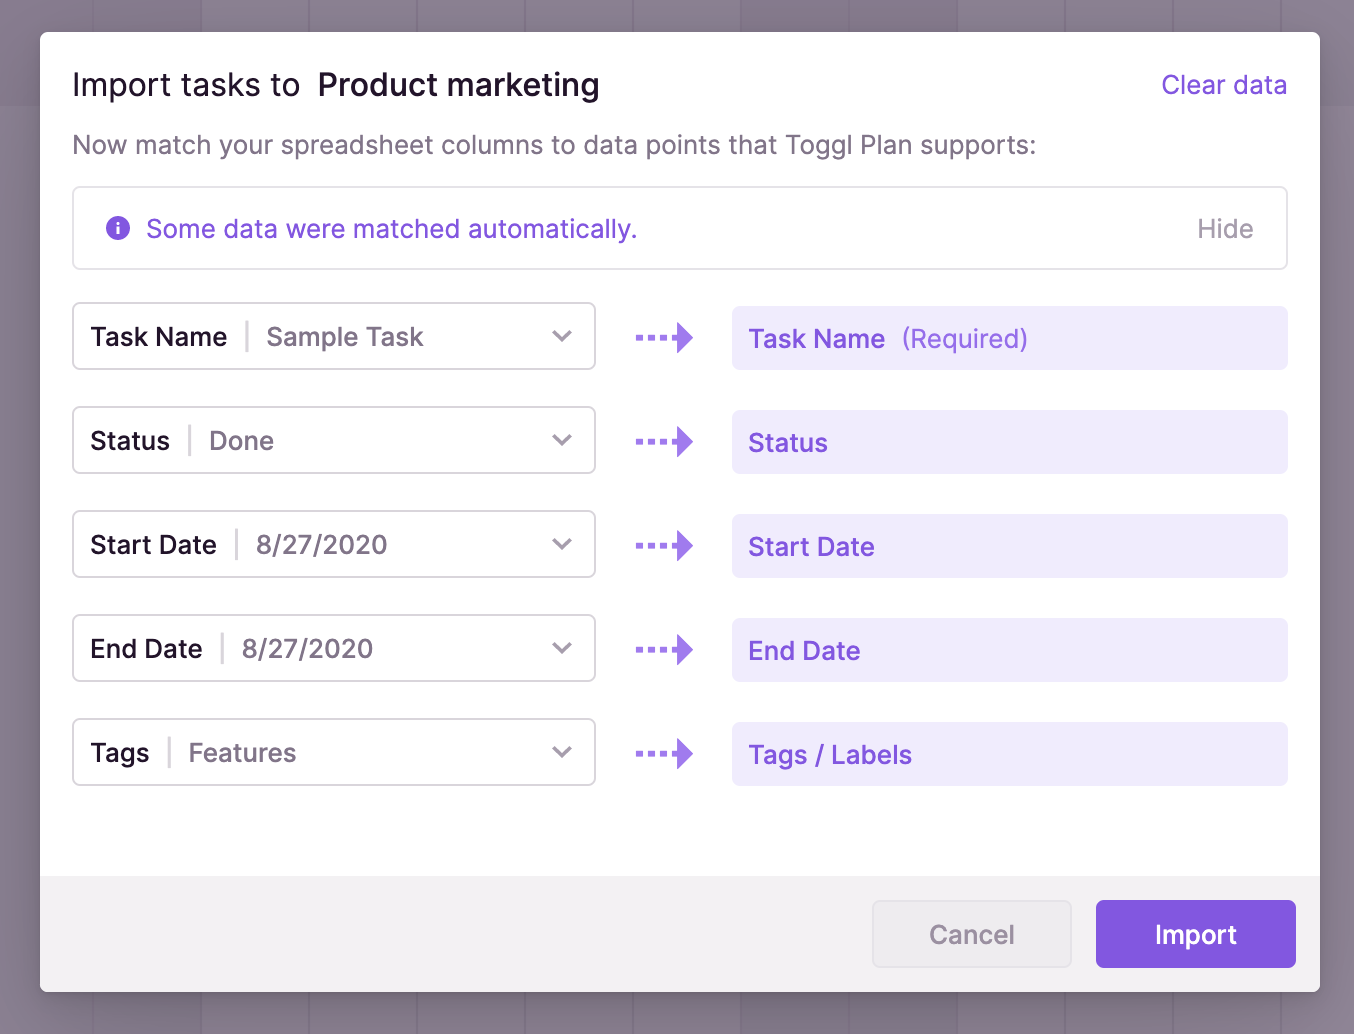1354x1034 pixels.
Task: Open the Task Name column dropdown
Action: [561, 337]
